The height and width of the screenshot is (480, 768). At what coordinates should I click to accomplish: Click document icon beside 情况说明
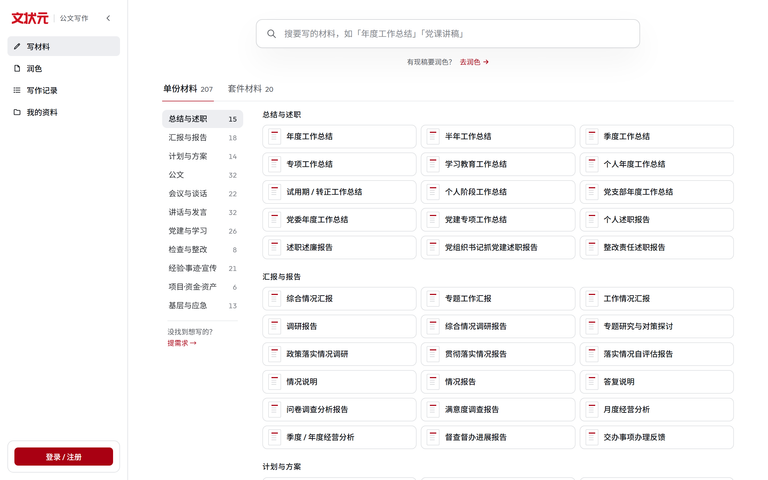[x=274, y=382]
